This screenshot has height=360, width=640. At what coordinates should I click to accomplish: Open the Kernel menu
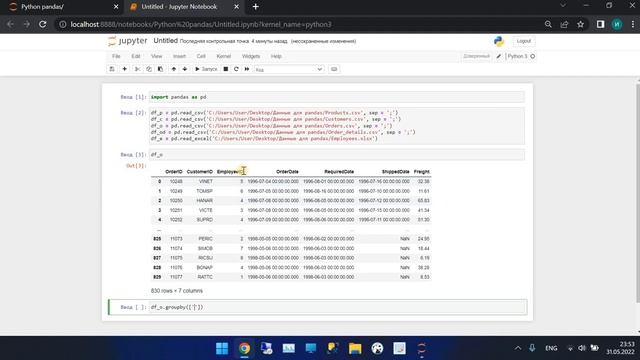click(224, 56)
